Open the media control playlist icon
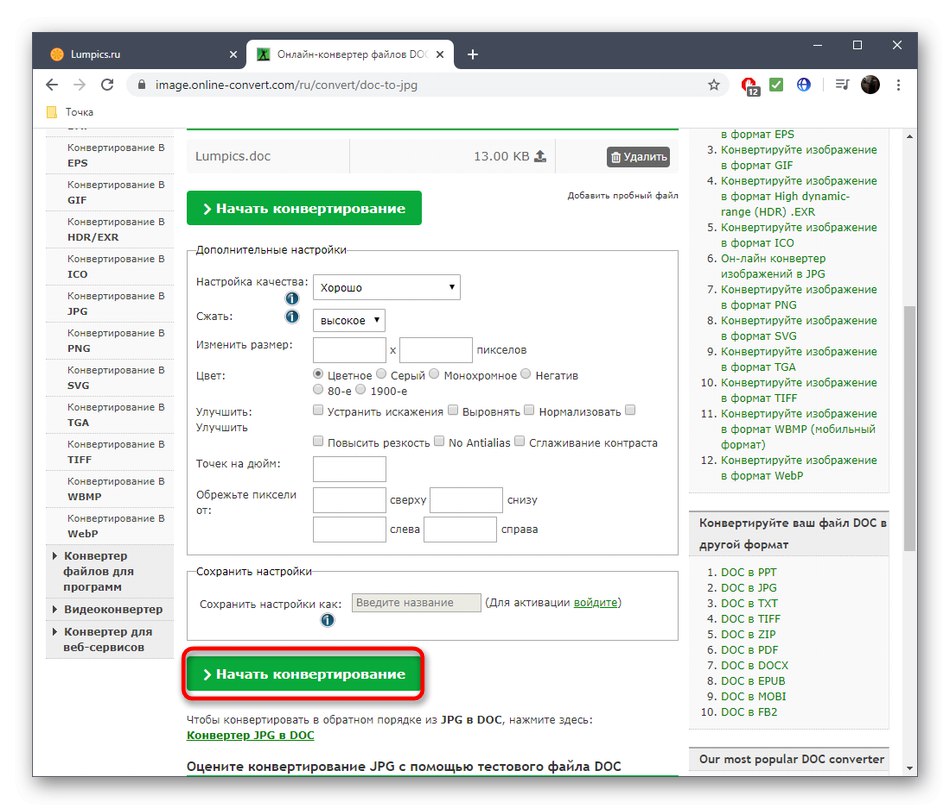Viewport: 950px width, 809px height. (x=842, y=85)
